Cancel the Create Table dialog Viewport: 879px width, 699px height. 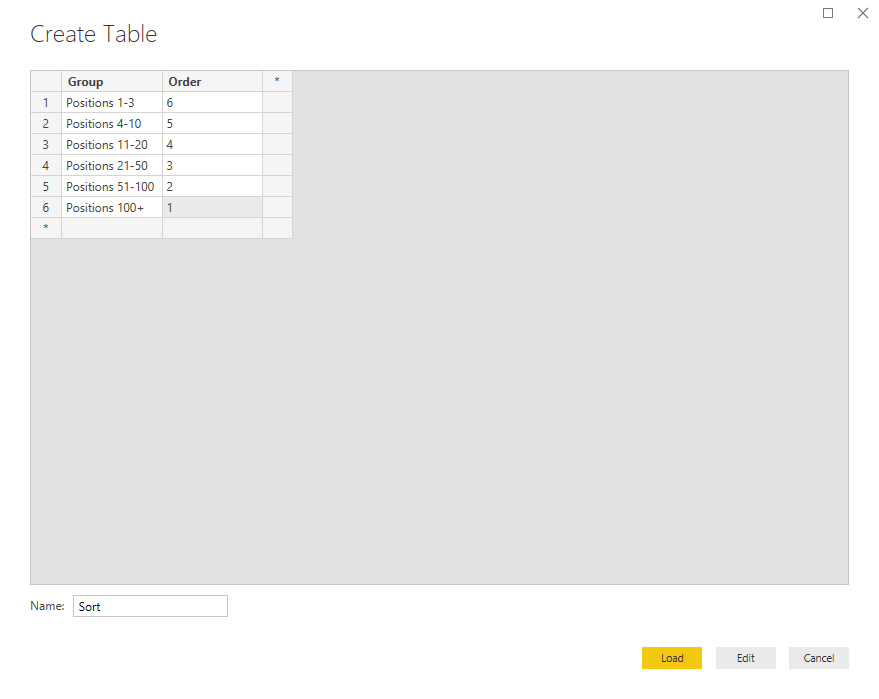[818, 658]
